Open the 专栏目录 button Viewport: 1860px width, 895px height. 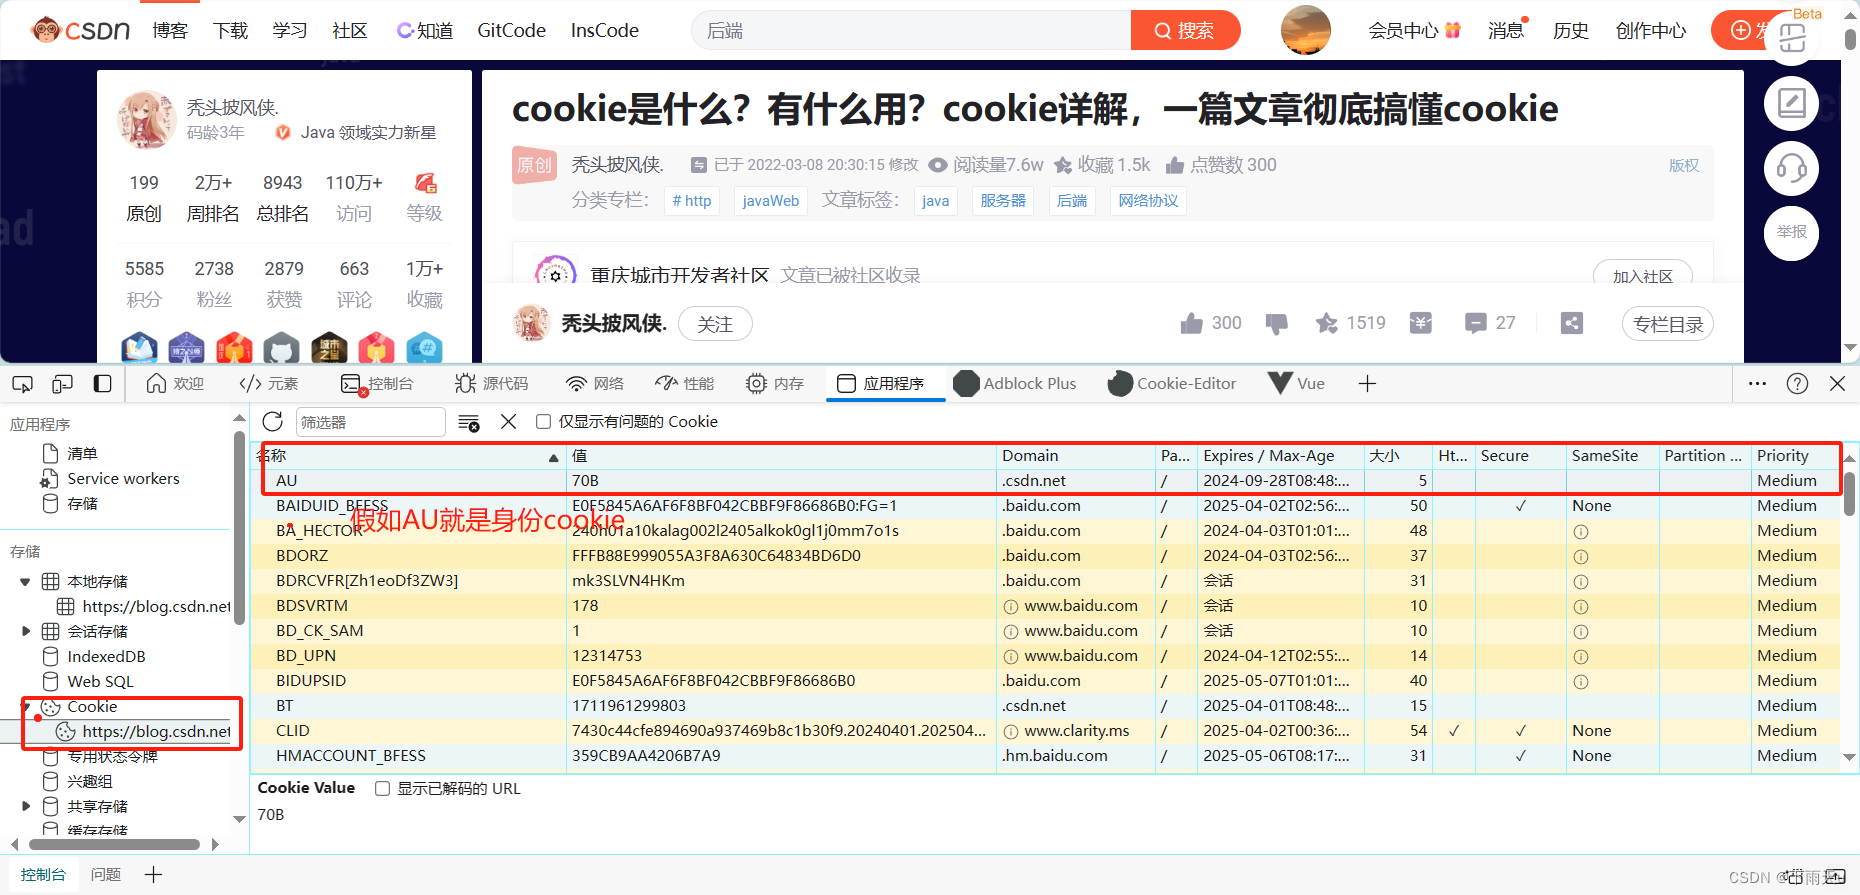coord(1668,324)
